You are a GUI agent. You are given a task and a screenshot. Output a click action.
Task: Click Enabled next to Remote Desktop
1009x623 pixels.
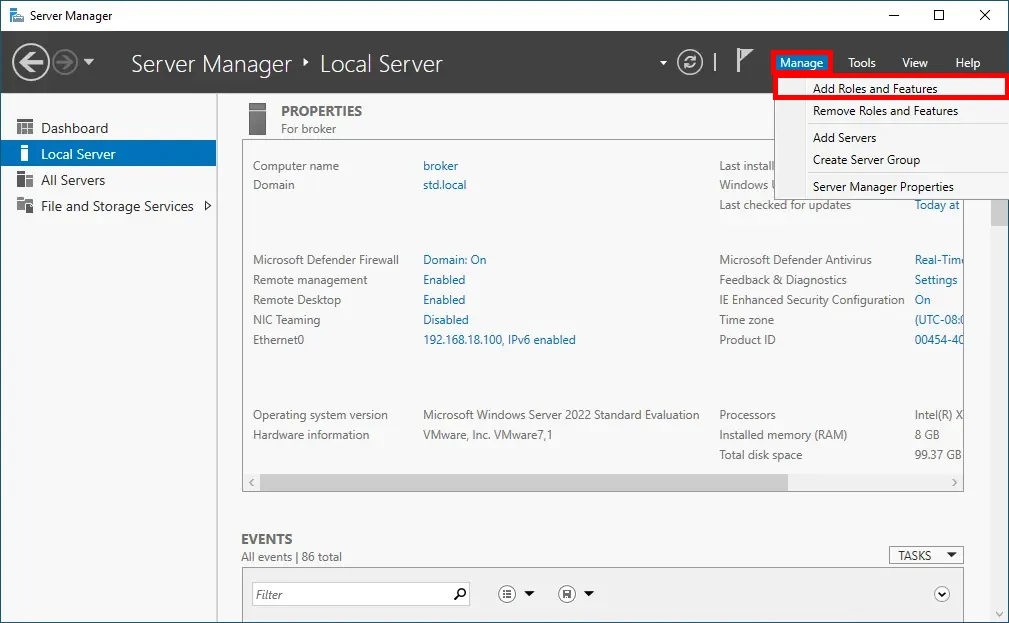point(443,299)
